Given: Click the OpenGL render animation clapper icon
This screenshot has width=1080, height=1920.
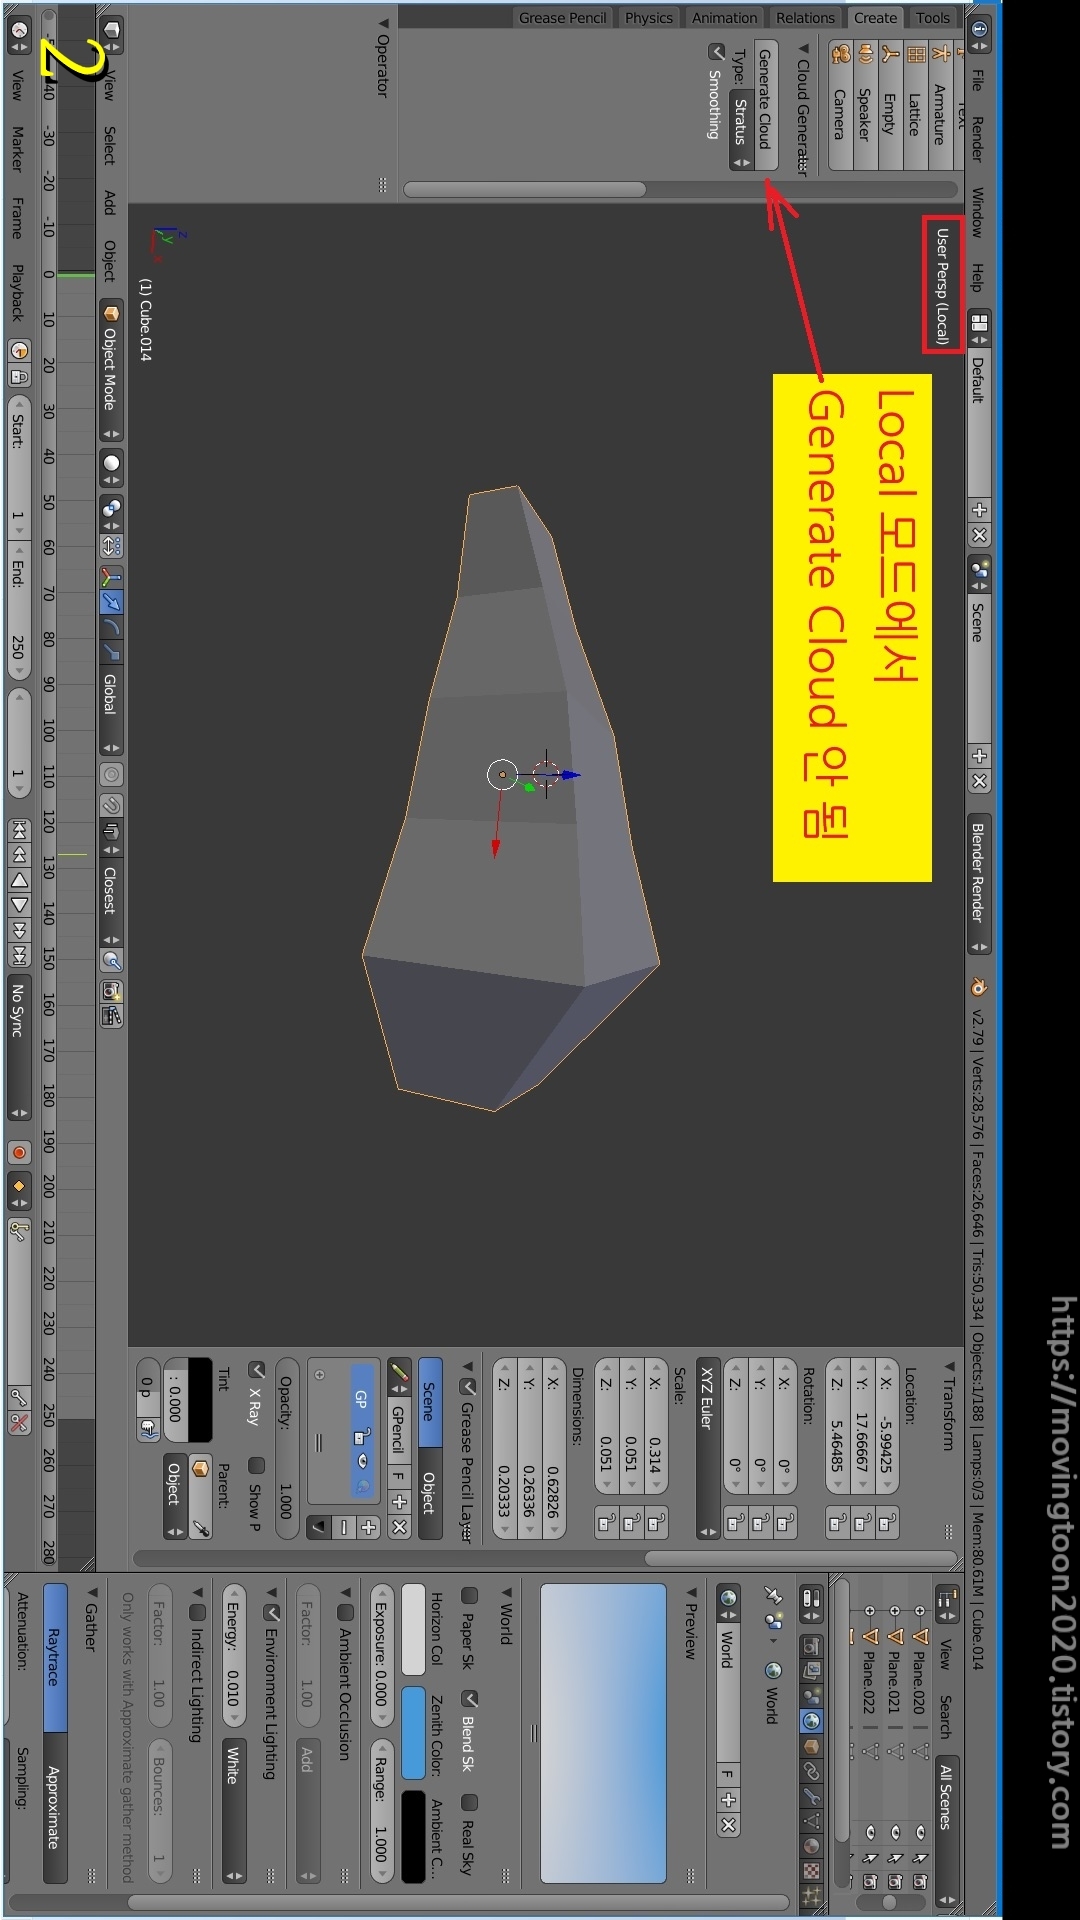Looking at the screenshot, I should (111, 1016).
